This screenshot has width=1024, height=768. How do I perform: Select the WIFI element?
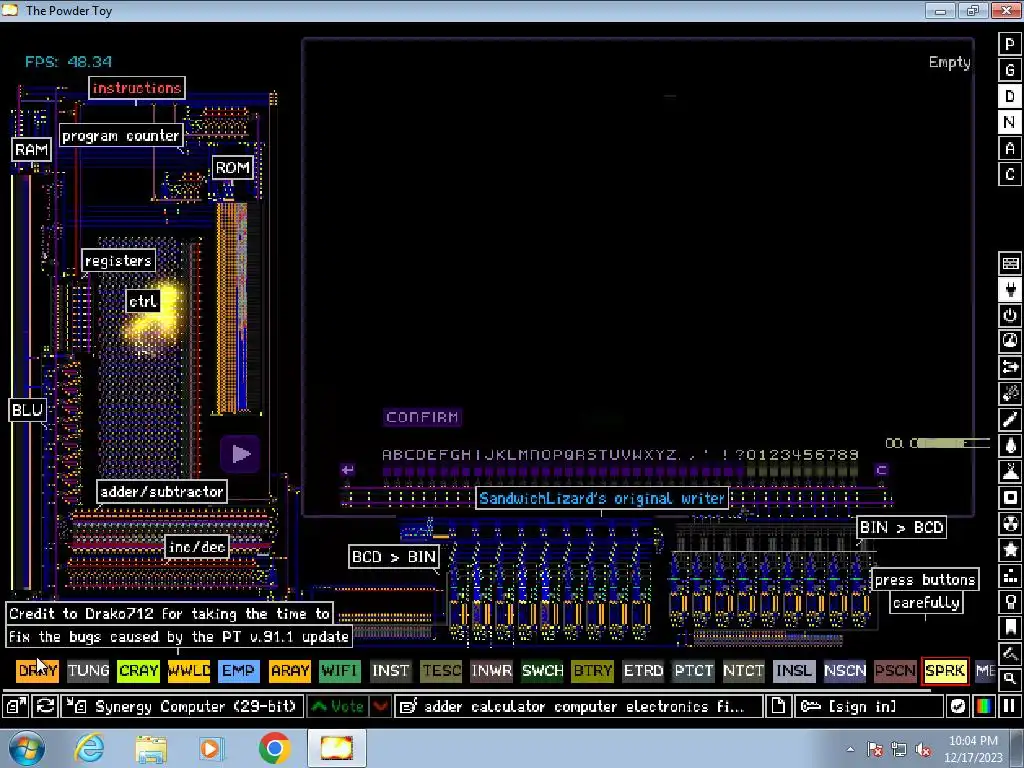tap(340, 671)
